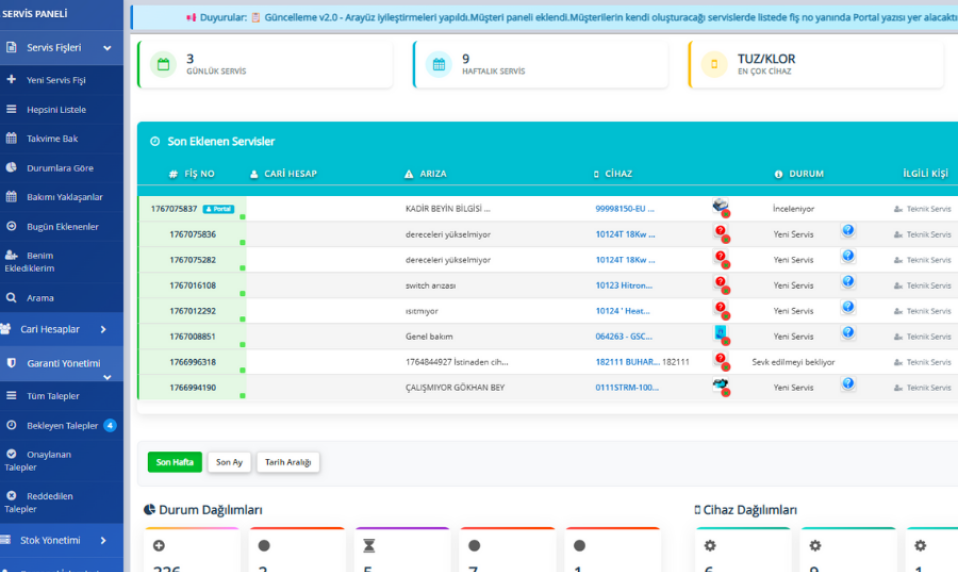Expand the Cari Hesaplar menu
This screenshot has width=958, height=572.
point(103,329)
